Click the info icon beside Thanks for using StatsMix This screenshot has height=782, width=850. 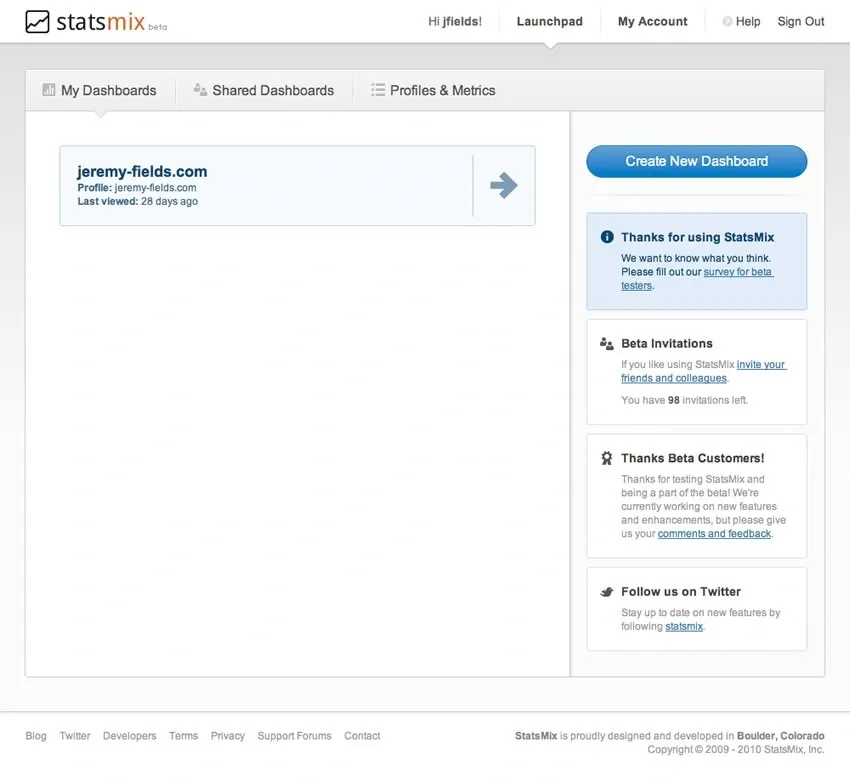[606, 237]
